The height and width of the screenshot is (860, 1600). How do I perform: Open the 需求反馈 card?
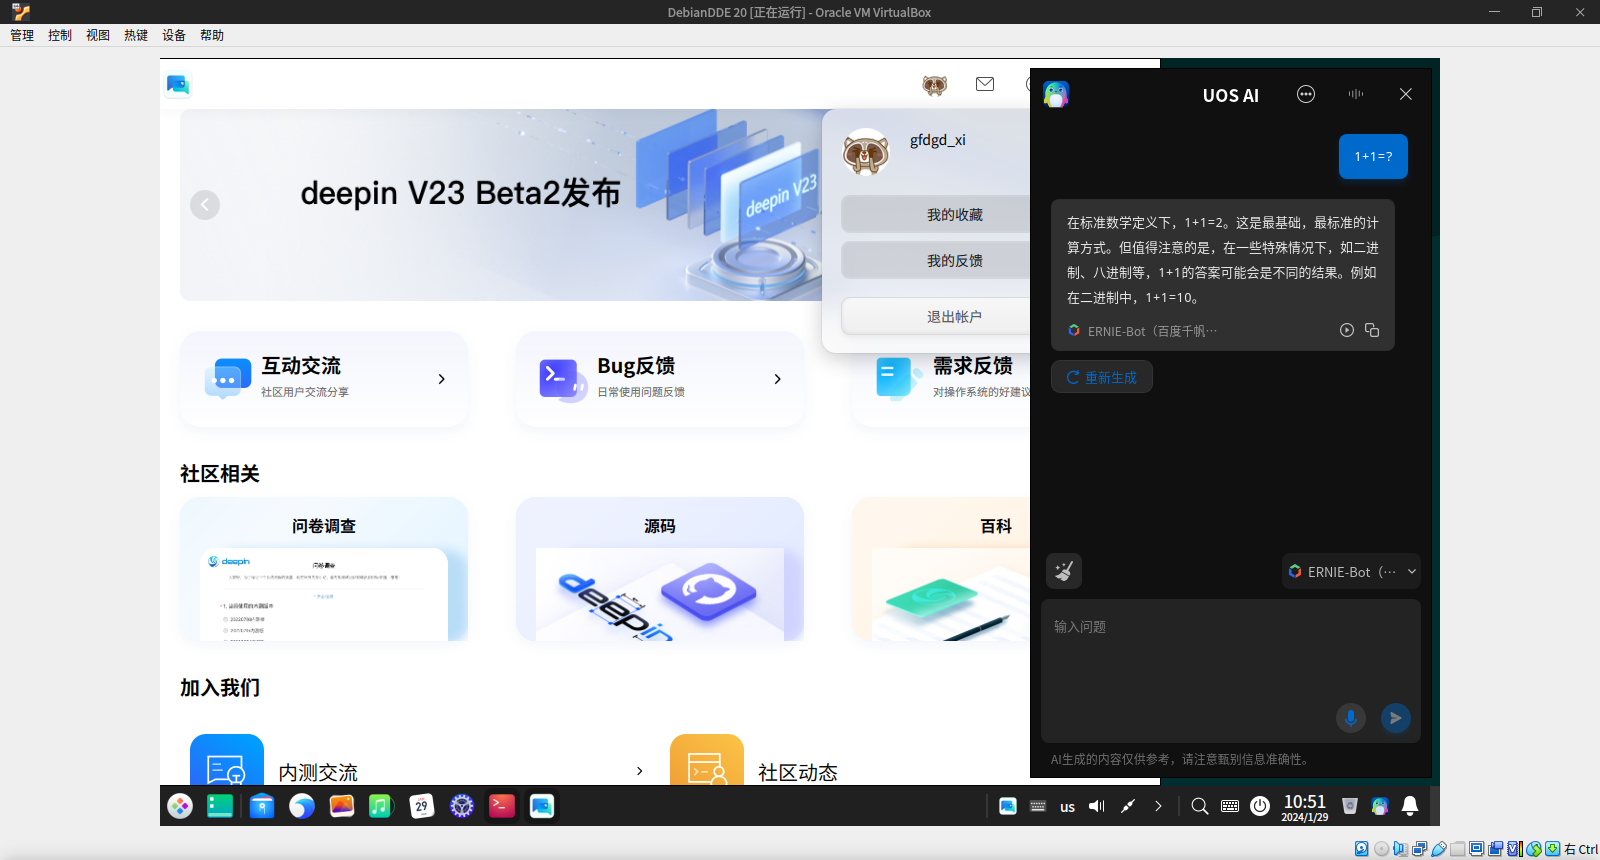(942, 379)
